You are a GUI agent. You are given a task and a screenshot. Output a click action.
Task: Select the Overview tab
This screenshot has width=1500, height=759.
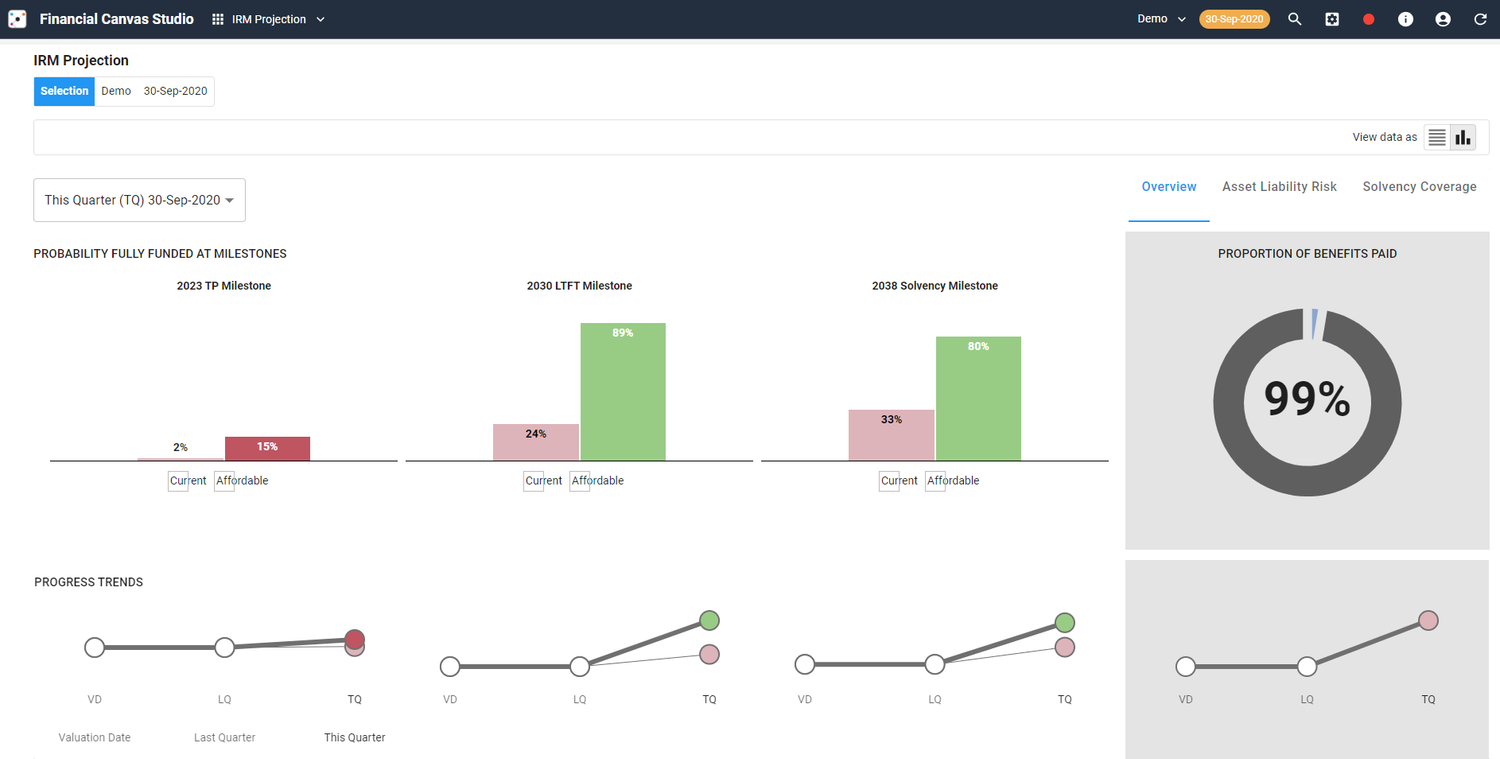coord(1169,187)
